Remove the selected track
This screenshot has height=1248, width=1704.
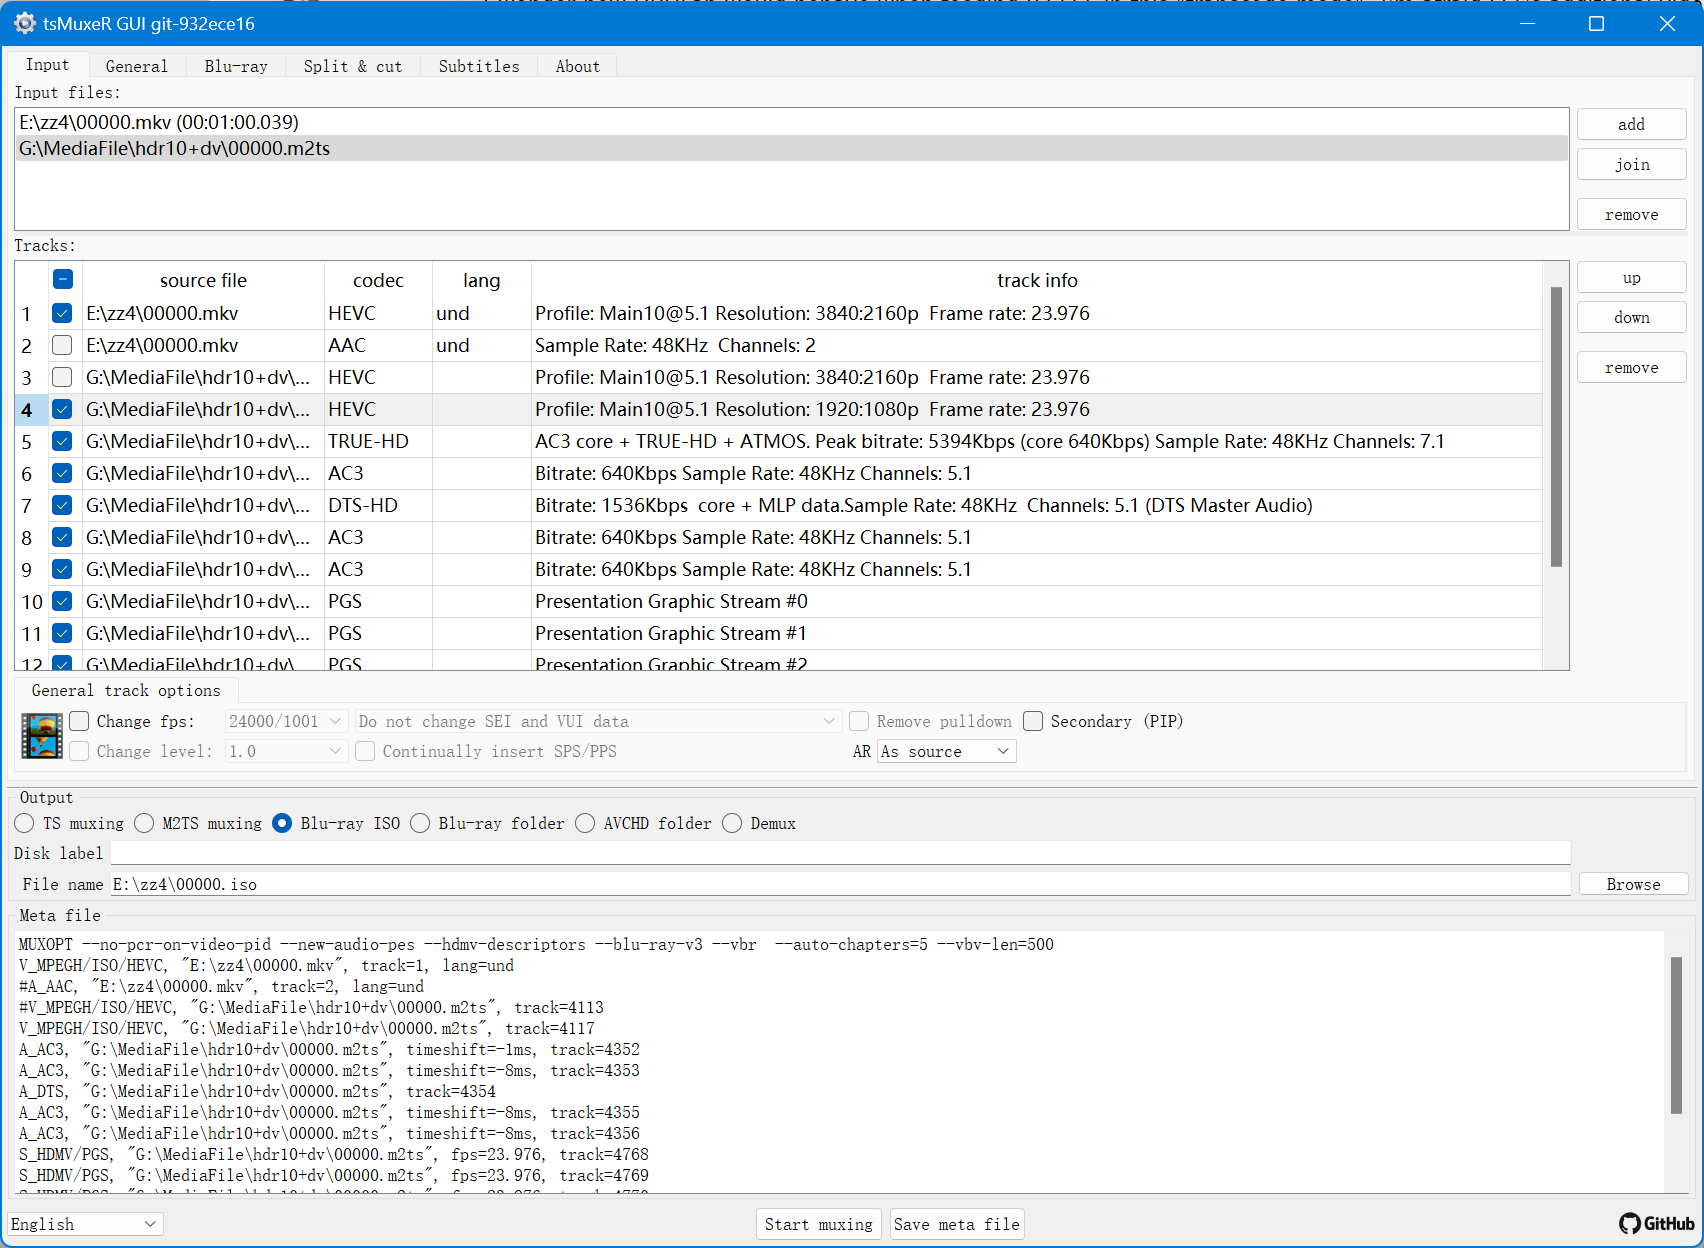point(1632,367)
